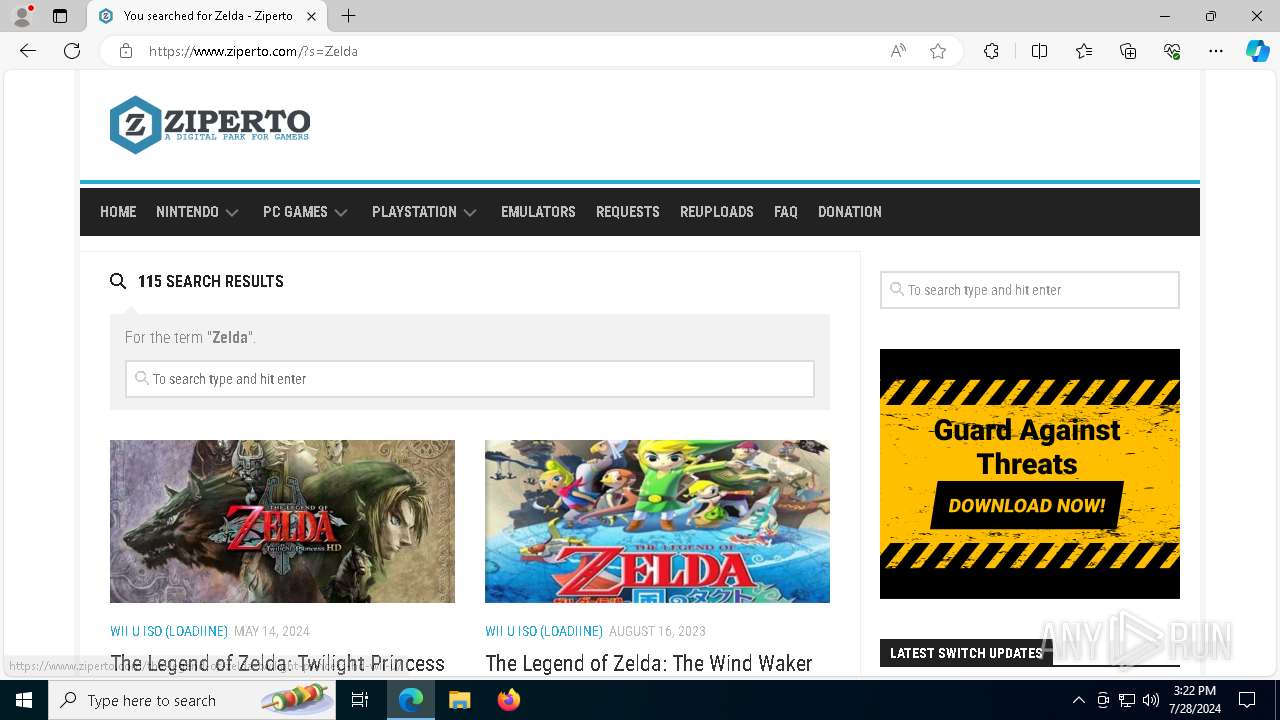Launch the Copilot sidebar icon
Screen dimensions: 1280x720
pos(1257,51)
